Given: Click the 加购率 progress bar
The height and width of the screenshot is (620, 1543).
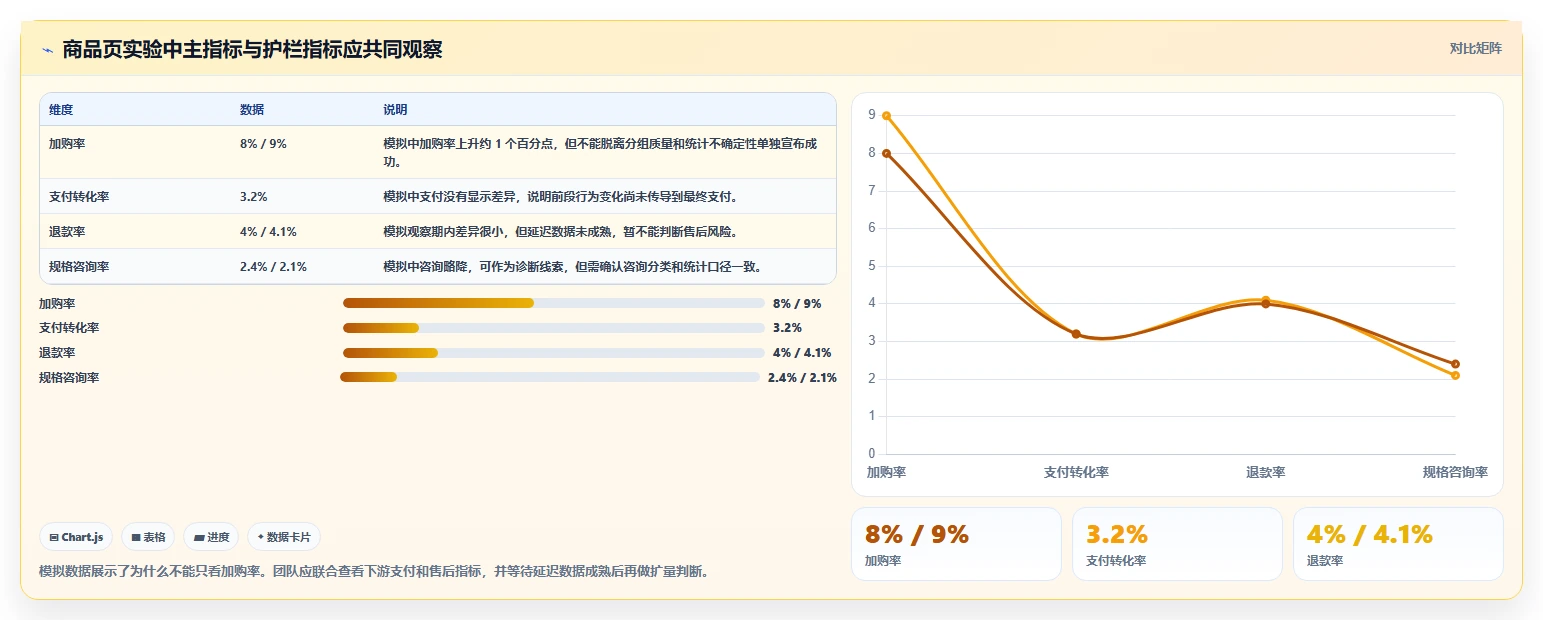Looking at the screenshot, I should pyautogui.click(x=554, y=303).
